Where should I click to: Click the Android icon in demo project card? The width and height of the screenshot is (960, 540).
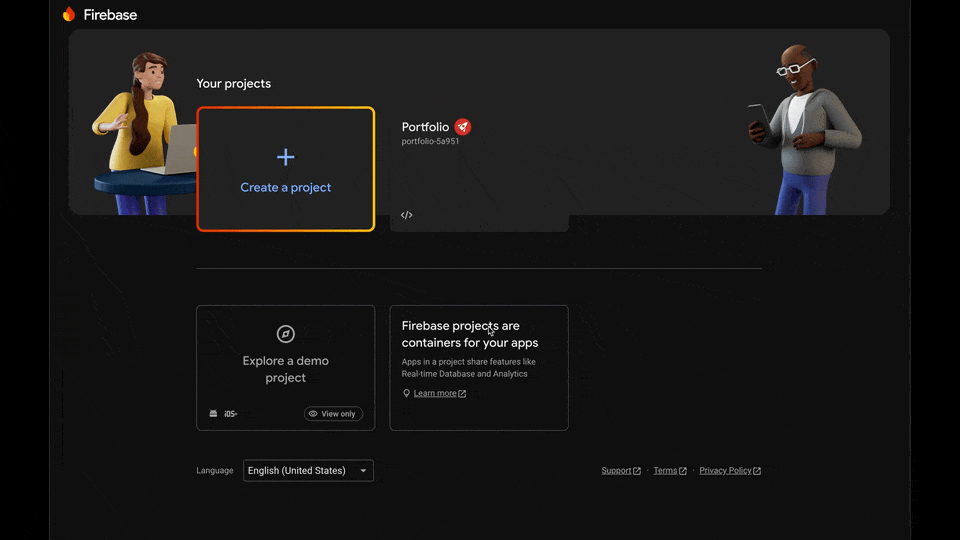click(x=213, y=414)
